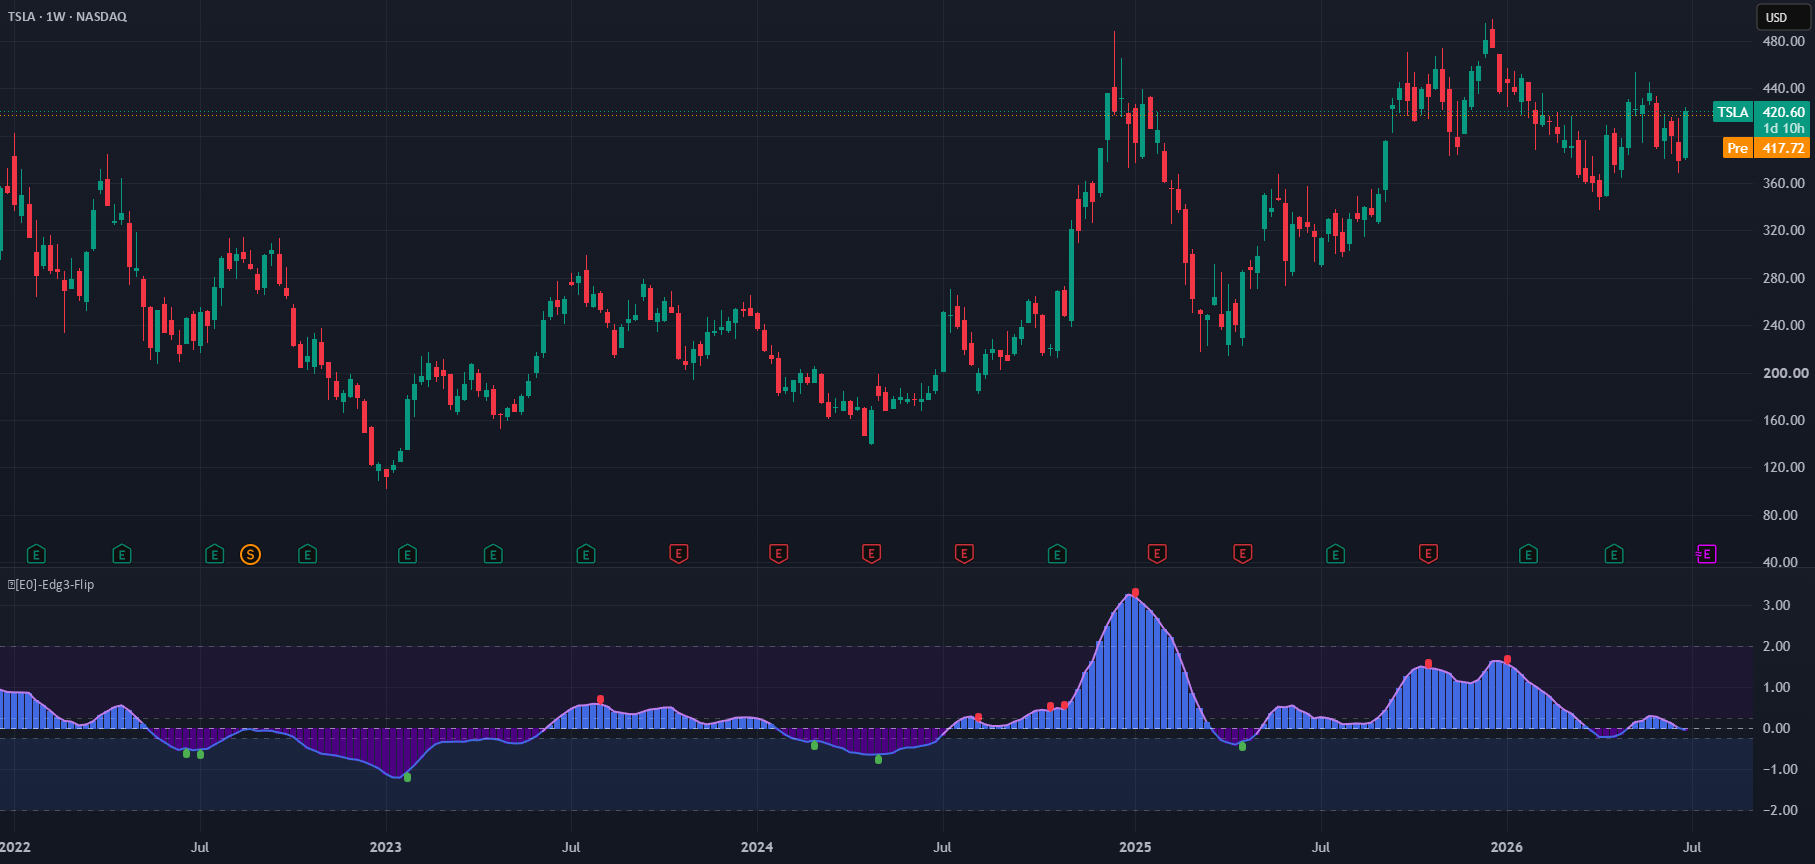Viewport: 1815px width, 864px height.
Task: Click the 2023 label on the time axis
Action: click(385, 847)
